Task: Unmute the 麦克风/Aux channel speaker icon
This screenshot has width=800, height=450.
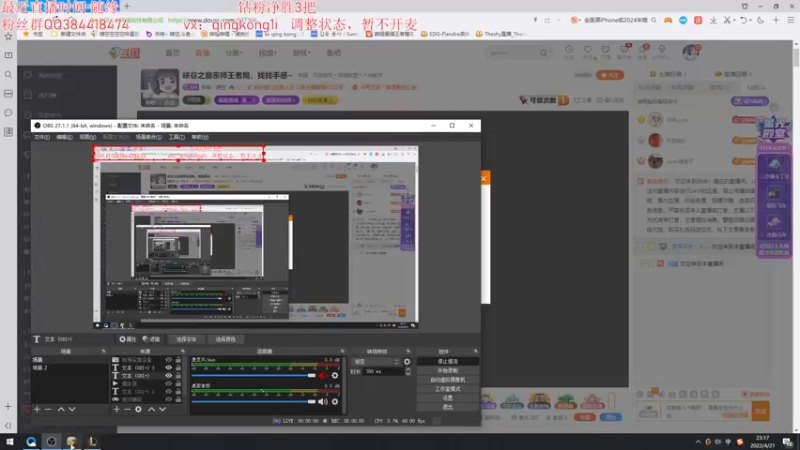Action: 323,376
